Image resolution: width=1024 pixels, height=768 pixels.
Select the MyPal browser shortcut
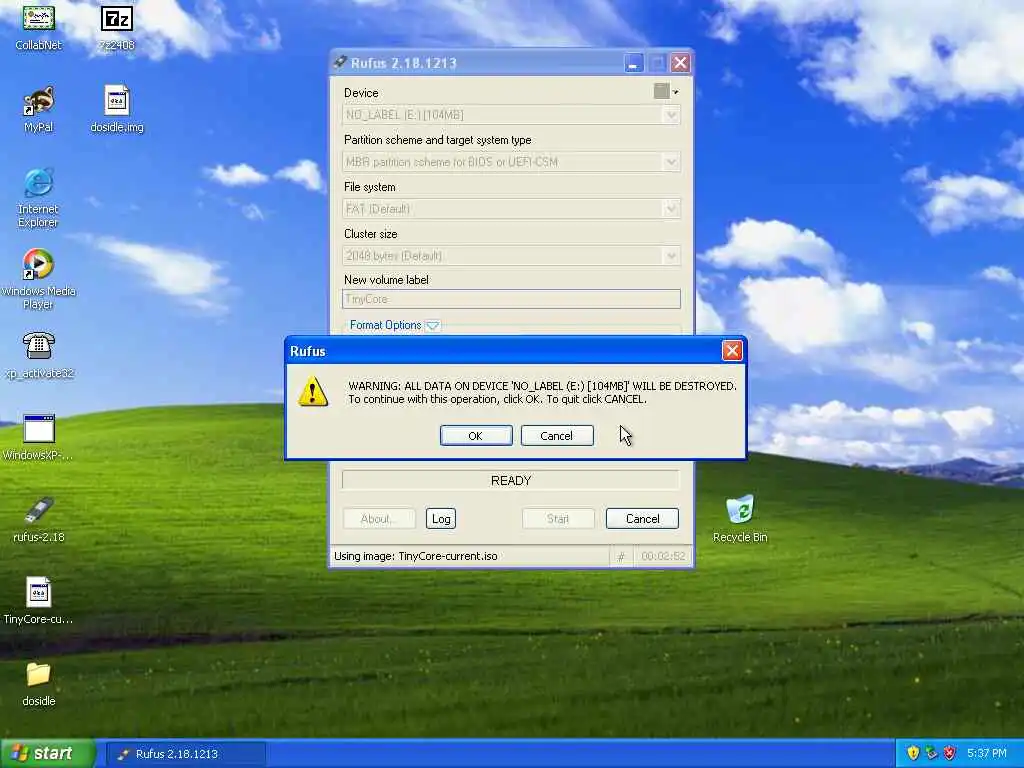39,109
